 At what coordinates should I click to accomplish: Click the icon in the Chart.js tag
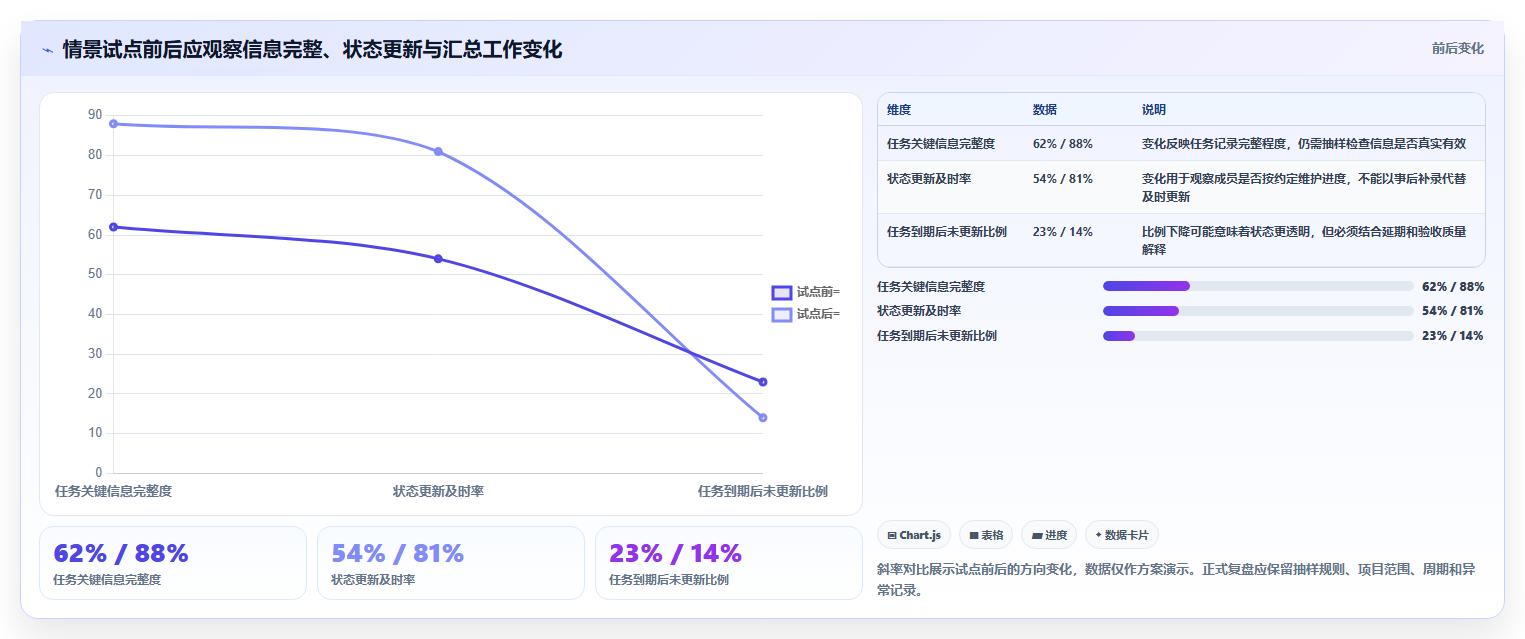coord(891,536)
